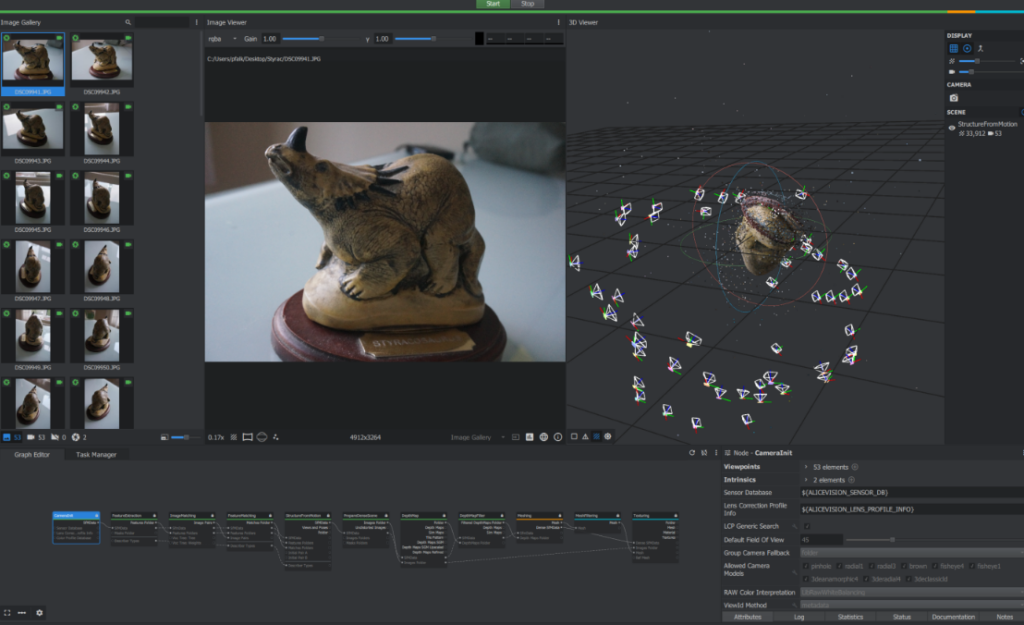Open the Attributes tab
1024x625 pixels.
[x=748, y=617]
